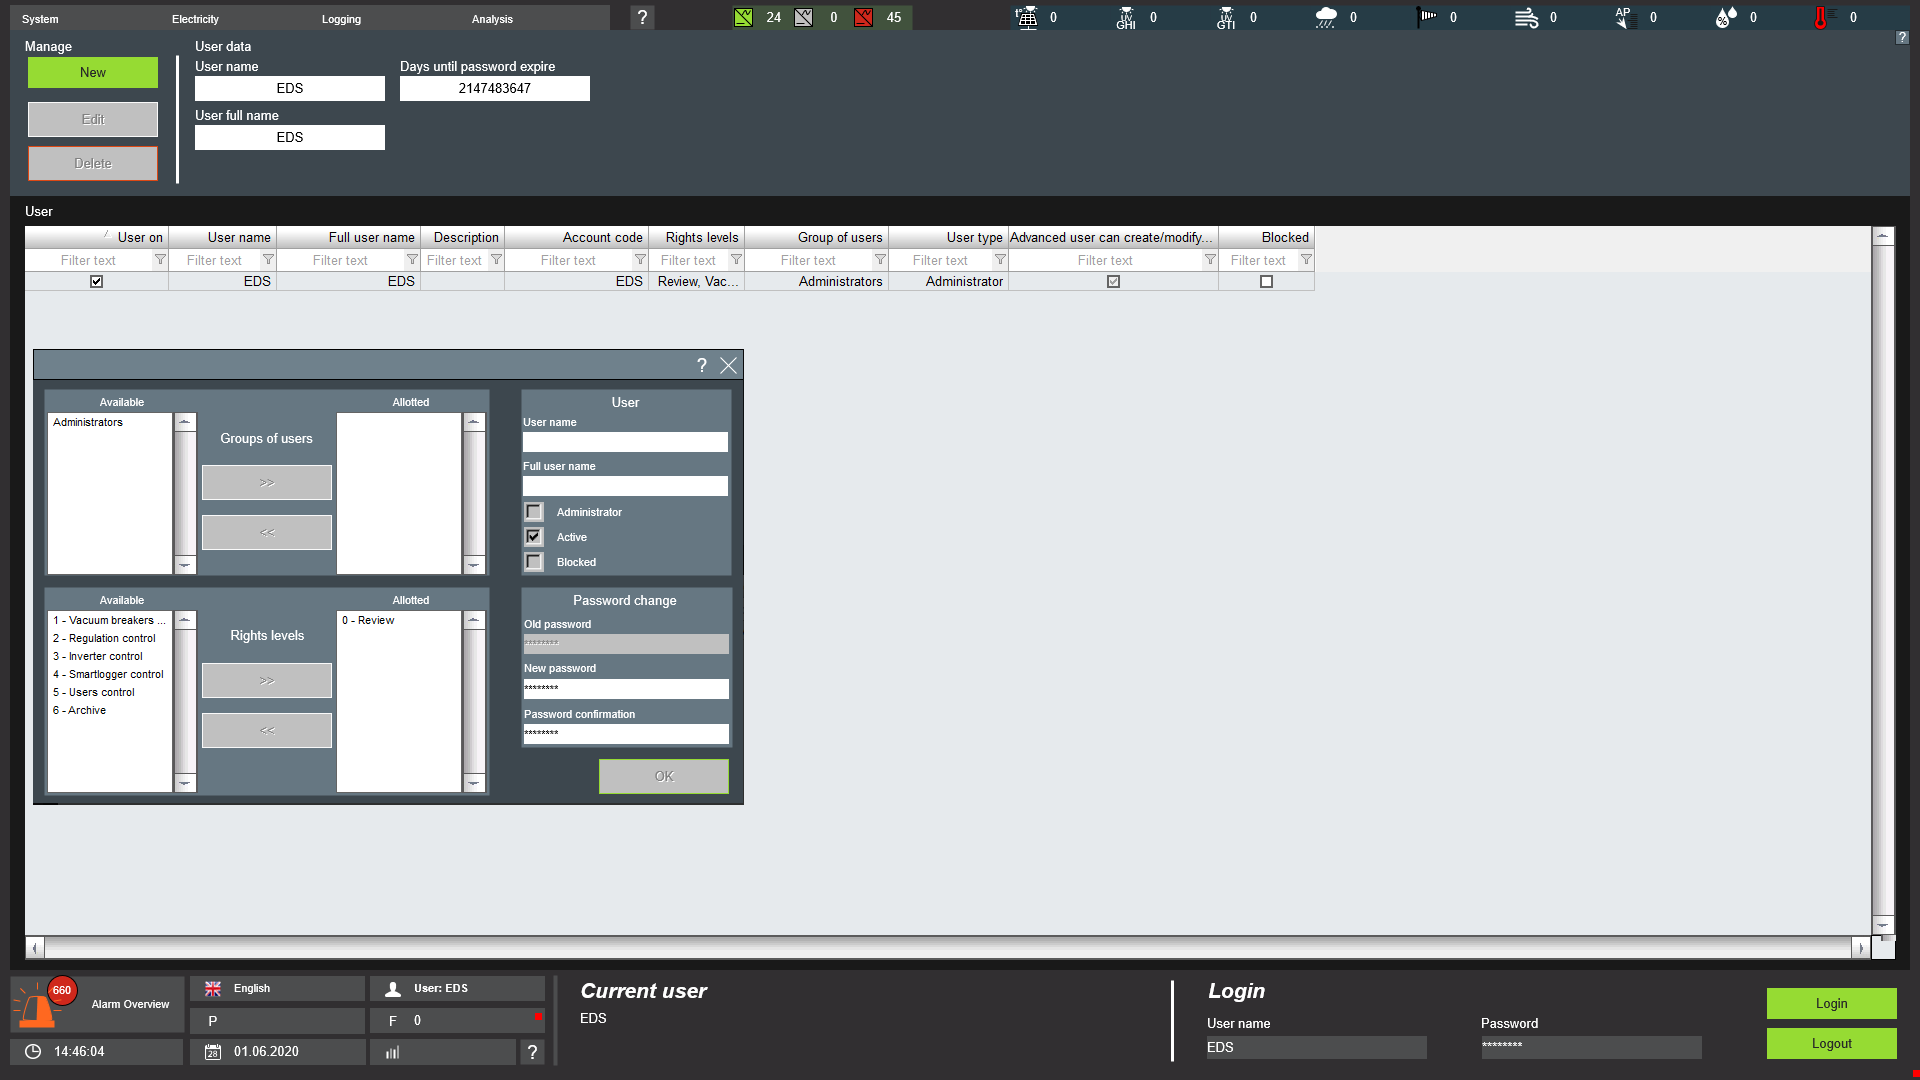Click the rain cloud weather icon

pyautogui.click(x=1326, y=17)
